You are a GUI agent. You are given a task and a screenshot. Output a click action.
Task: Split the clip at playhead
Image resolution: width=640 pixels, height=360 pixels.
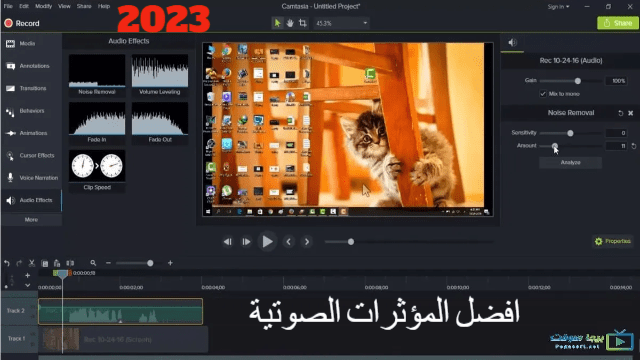[70, 263]
